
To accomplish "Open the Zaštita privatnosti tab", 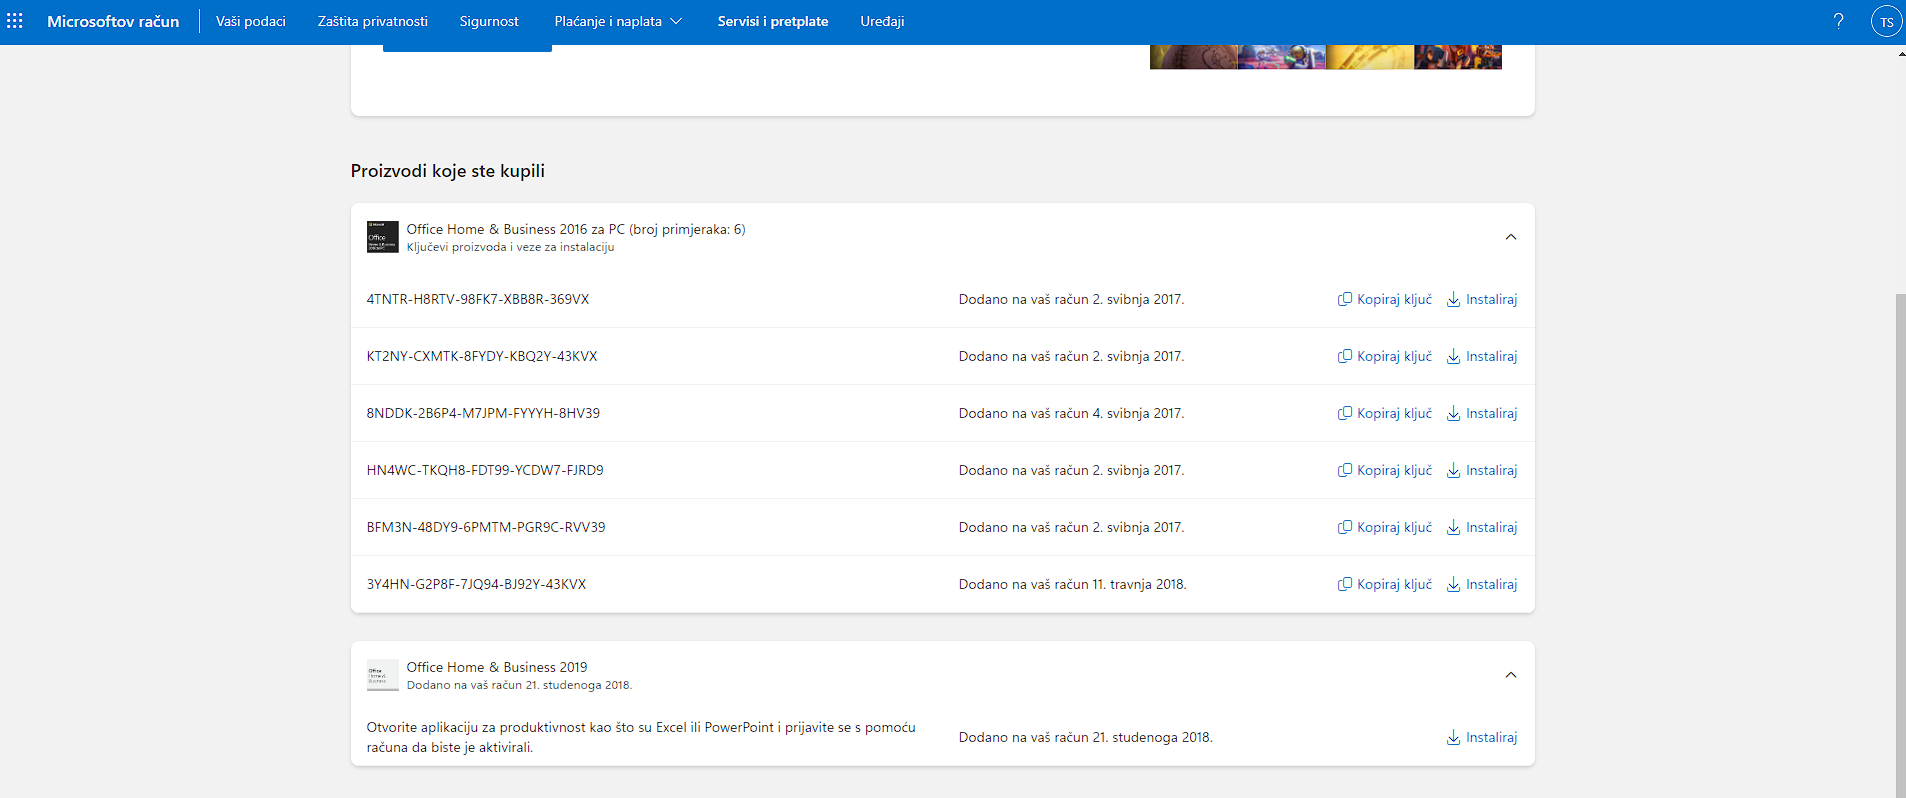I will pos(373,21).
